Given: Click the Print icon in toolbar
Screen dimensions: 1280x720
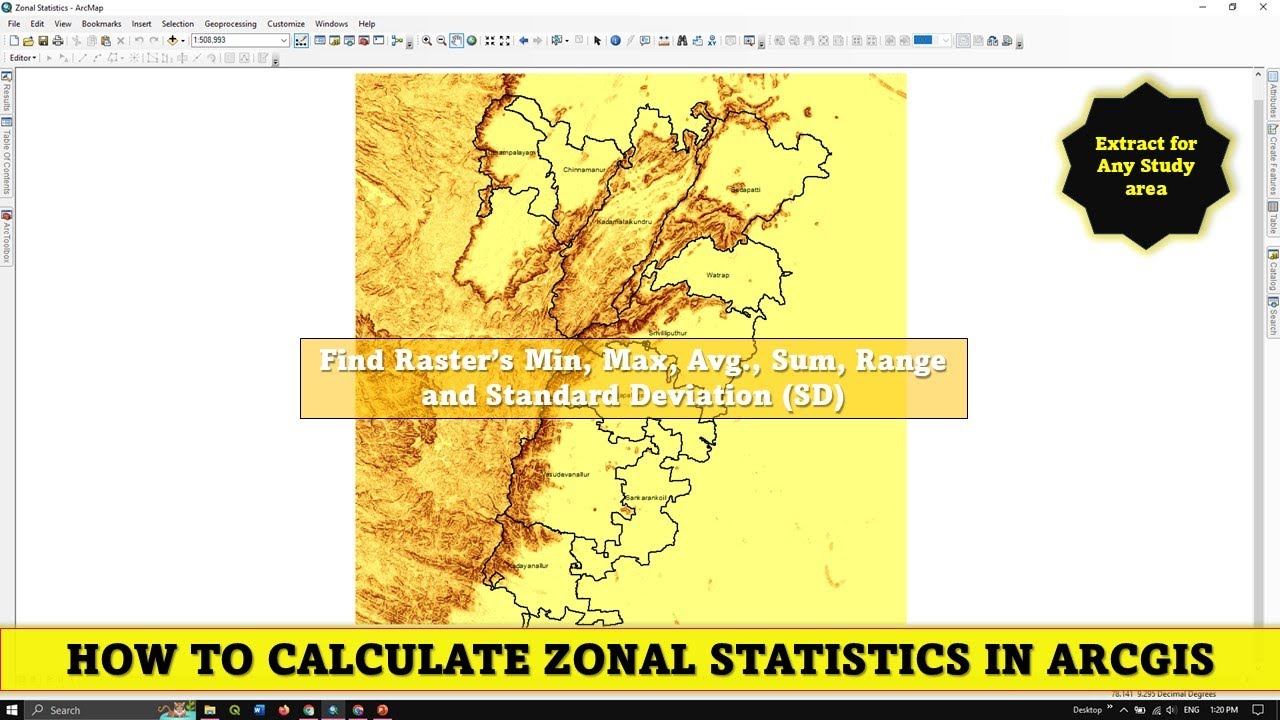Looking at the screenshot, I should (x=57, y=41).
